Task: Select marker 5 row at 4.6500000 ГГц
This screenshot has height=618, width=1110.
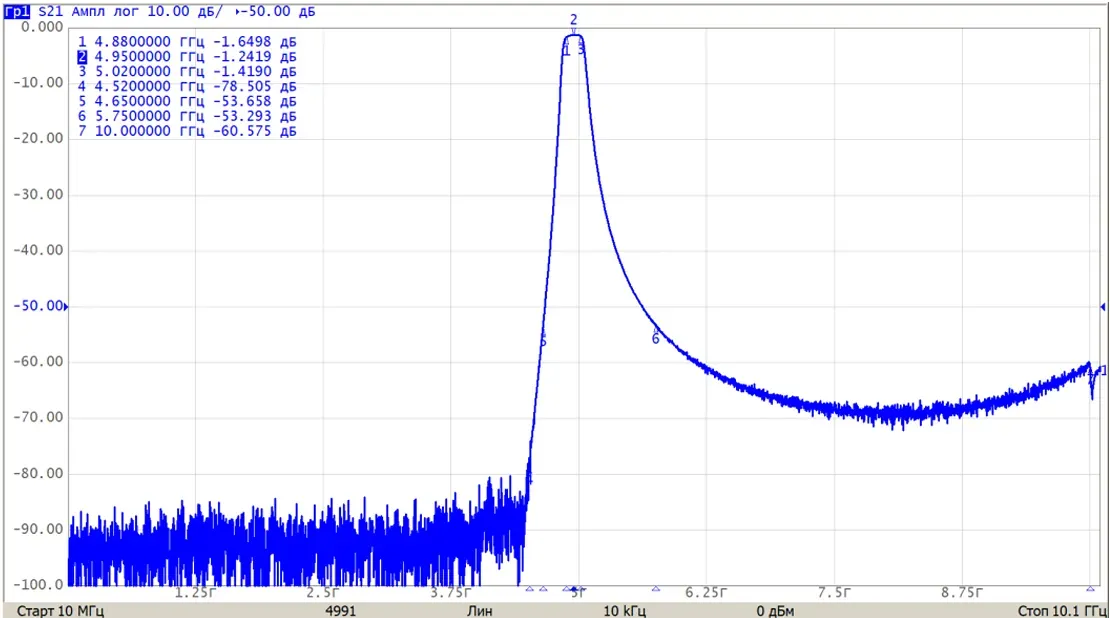Action: [187, 101]
